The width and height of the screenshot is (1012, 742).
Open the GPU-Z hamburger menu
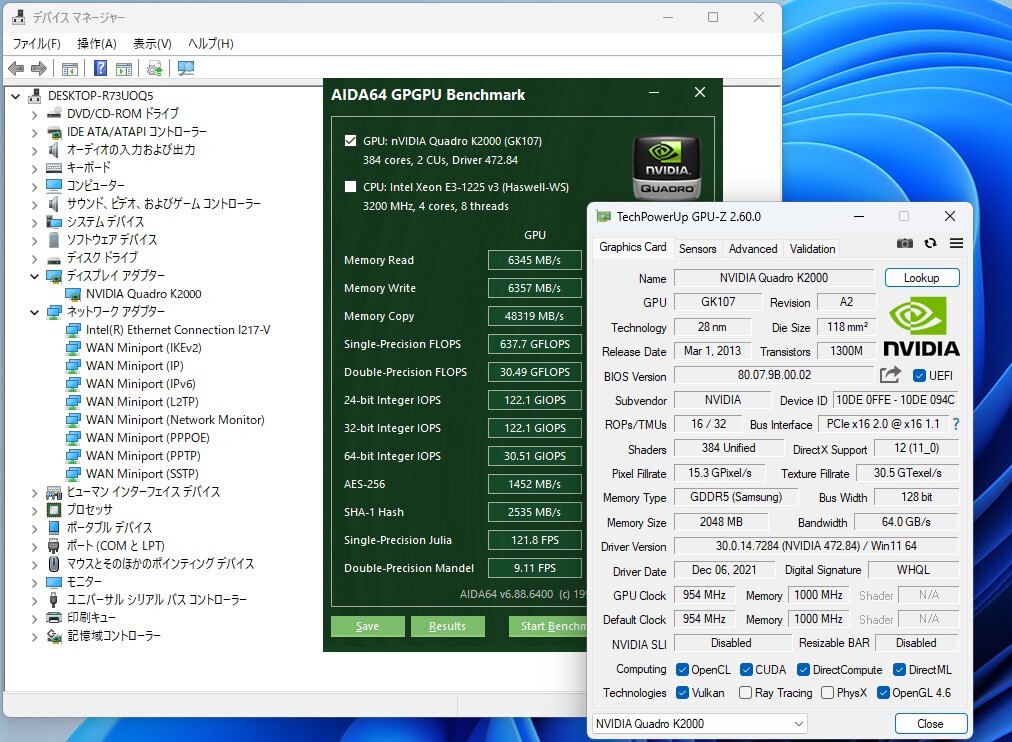click(x=956, y=243)
